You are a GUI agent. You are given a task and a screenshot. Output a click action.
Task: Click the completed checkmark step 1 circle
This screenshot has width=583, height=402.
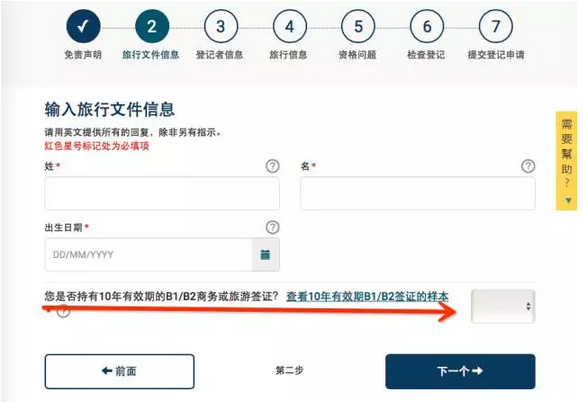[83, 26]
